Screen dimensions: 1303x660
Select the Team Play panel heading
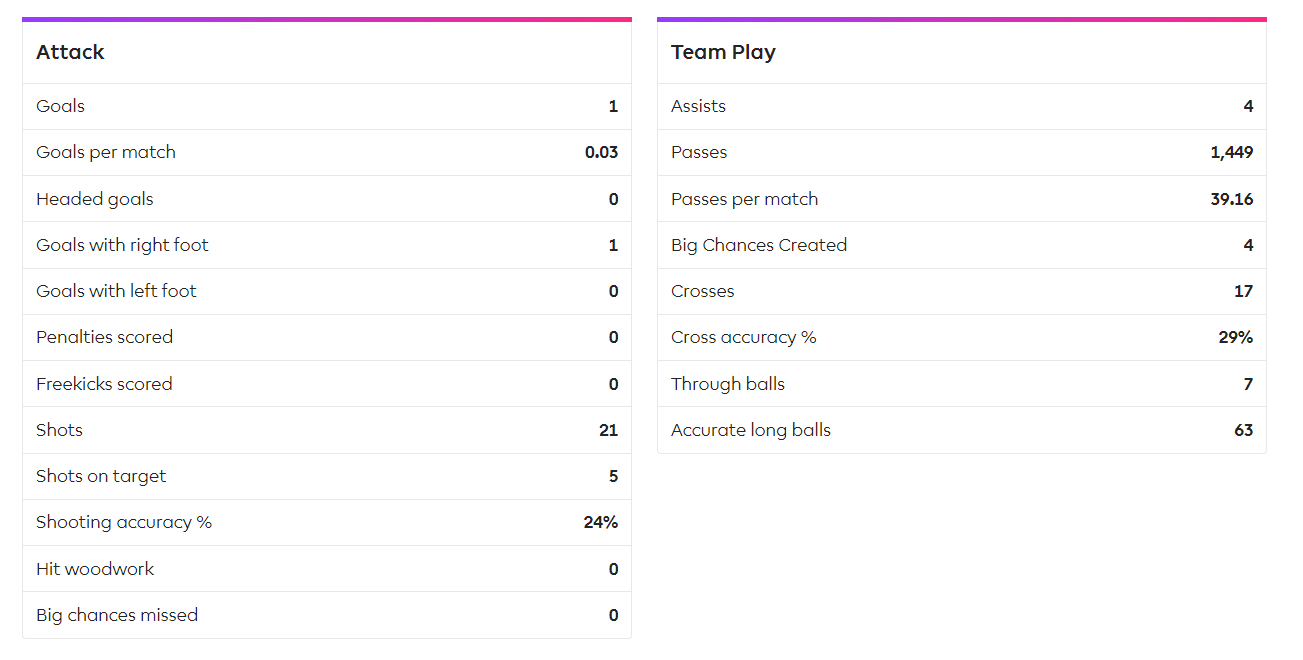tap(723, 53)
